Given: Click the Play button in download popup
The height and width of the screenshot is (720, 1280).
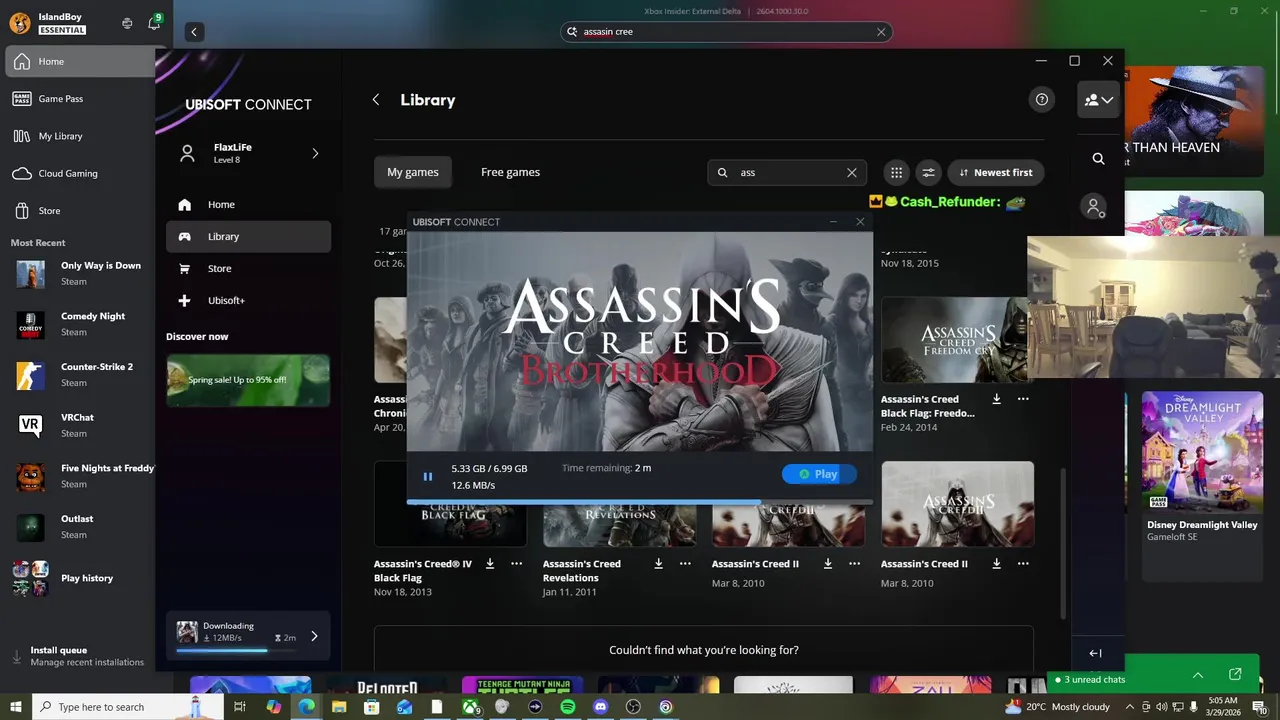Looking at the screenshot, I should pyautogui.click(x=819, y=474).
